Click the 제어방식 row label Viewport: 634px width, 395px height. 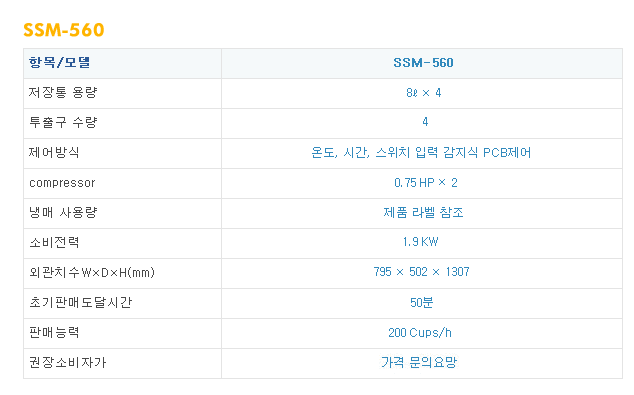click(54, 152)
